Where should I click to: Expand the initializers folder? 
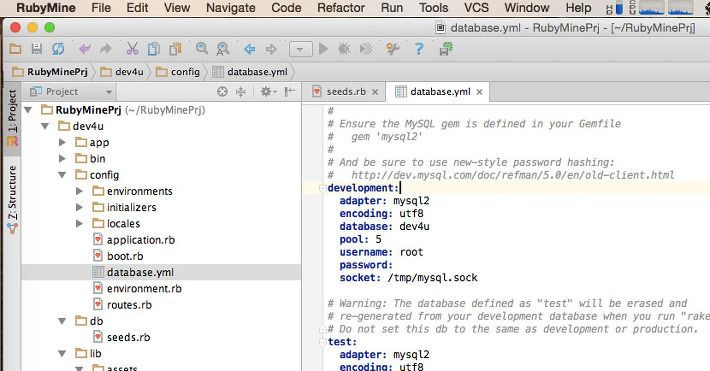coord(79,207)
